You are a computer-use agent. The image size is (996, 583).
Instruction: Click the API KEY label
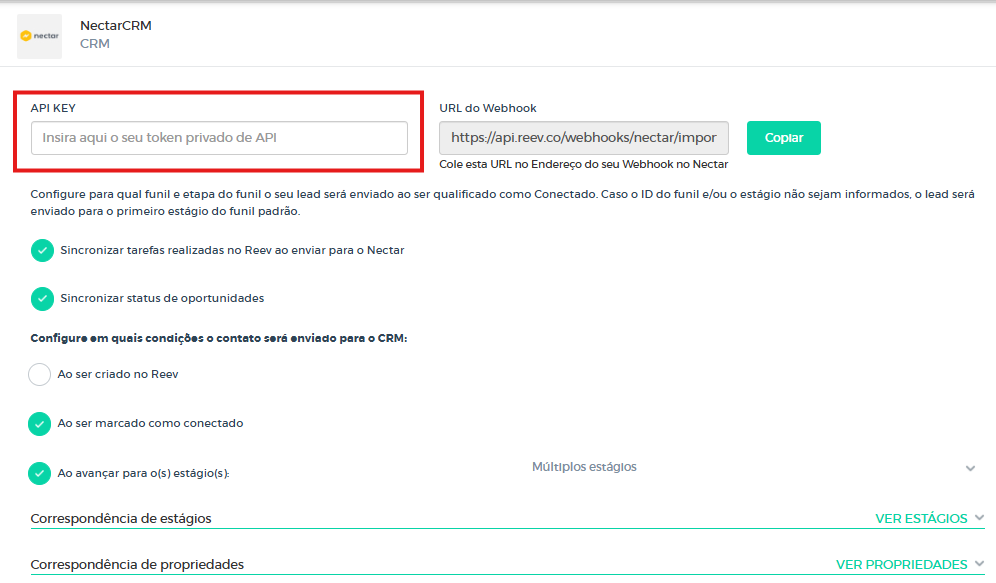[53, 108]
